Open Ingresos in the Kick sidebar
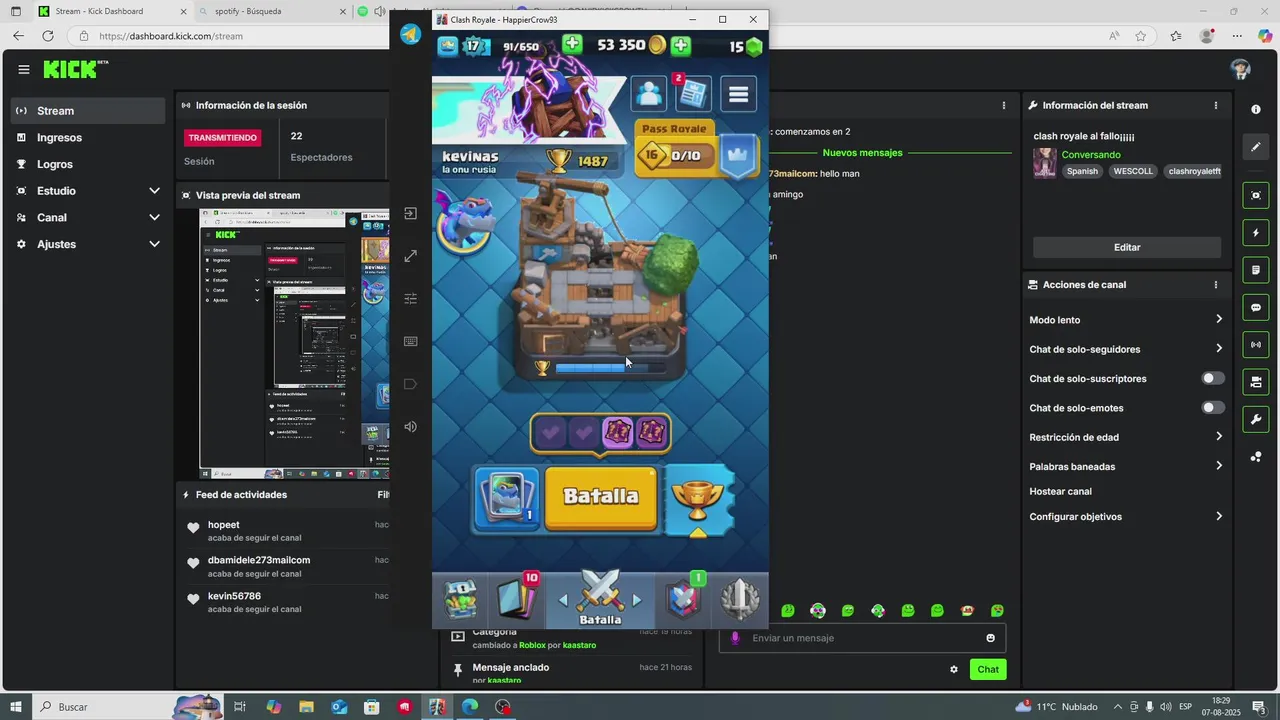Viewport: 1280px width, 720px height. pos(88,138)
